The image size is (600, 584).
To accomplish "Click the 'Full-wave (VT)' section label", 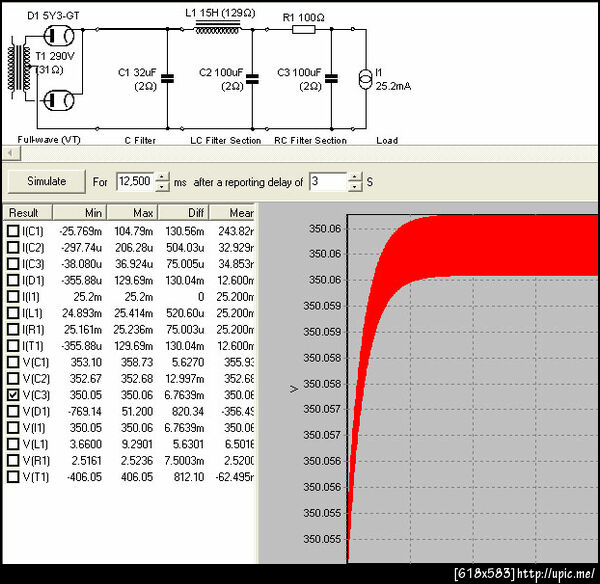I will coord(49,140).
